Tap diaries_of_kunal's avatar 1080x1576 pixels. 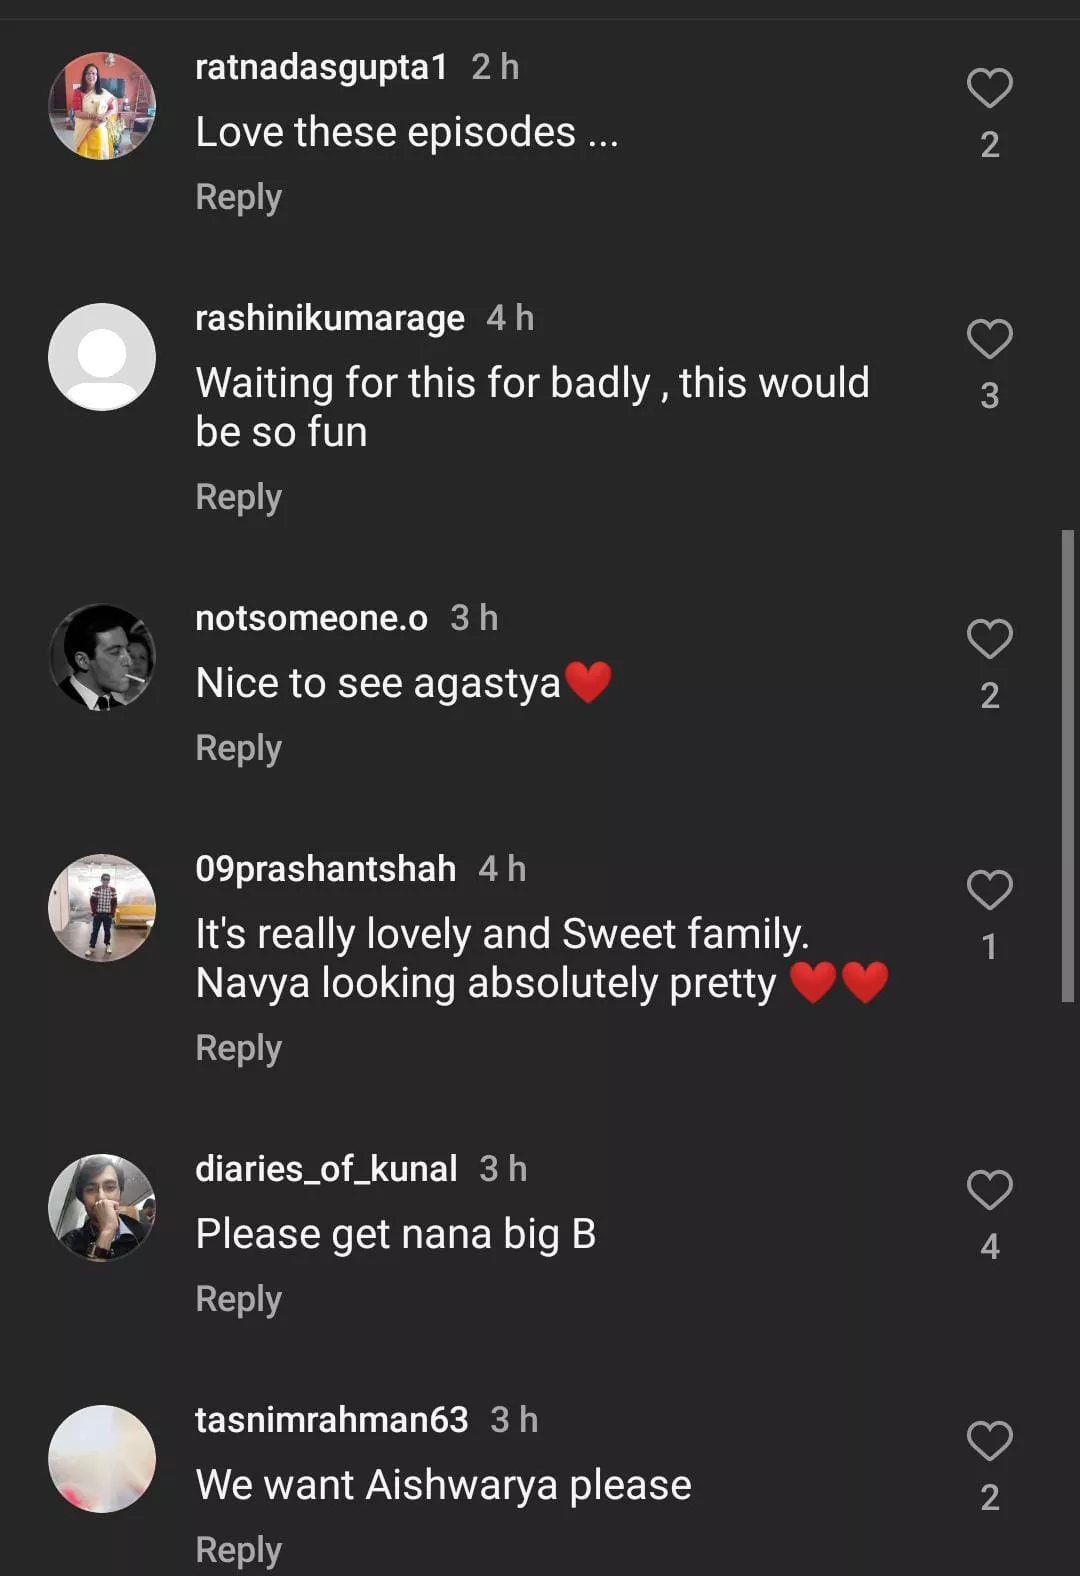click(x=102, y=1208)
